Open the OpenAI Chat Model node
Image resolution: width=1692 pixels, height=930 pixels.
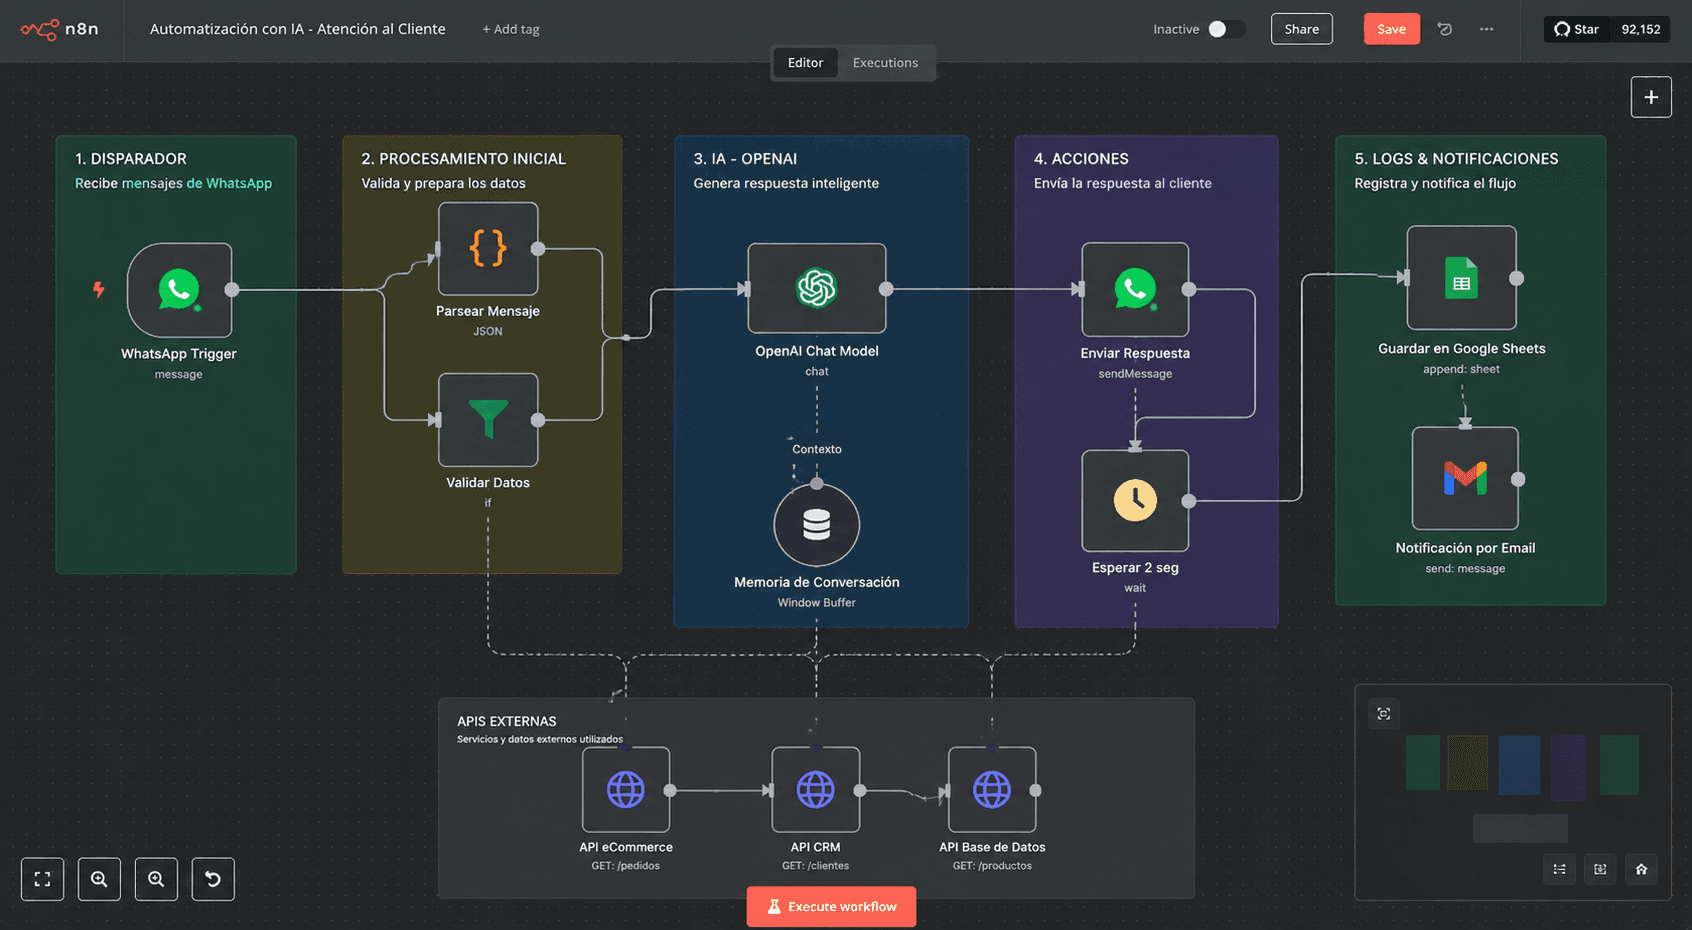817,288
